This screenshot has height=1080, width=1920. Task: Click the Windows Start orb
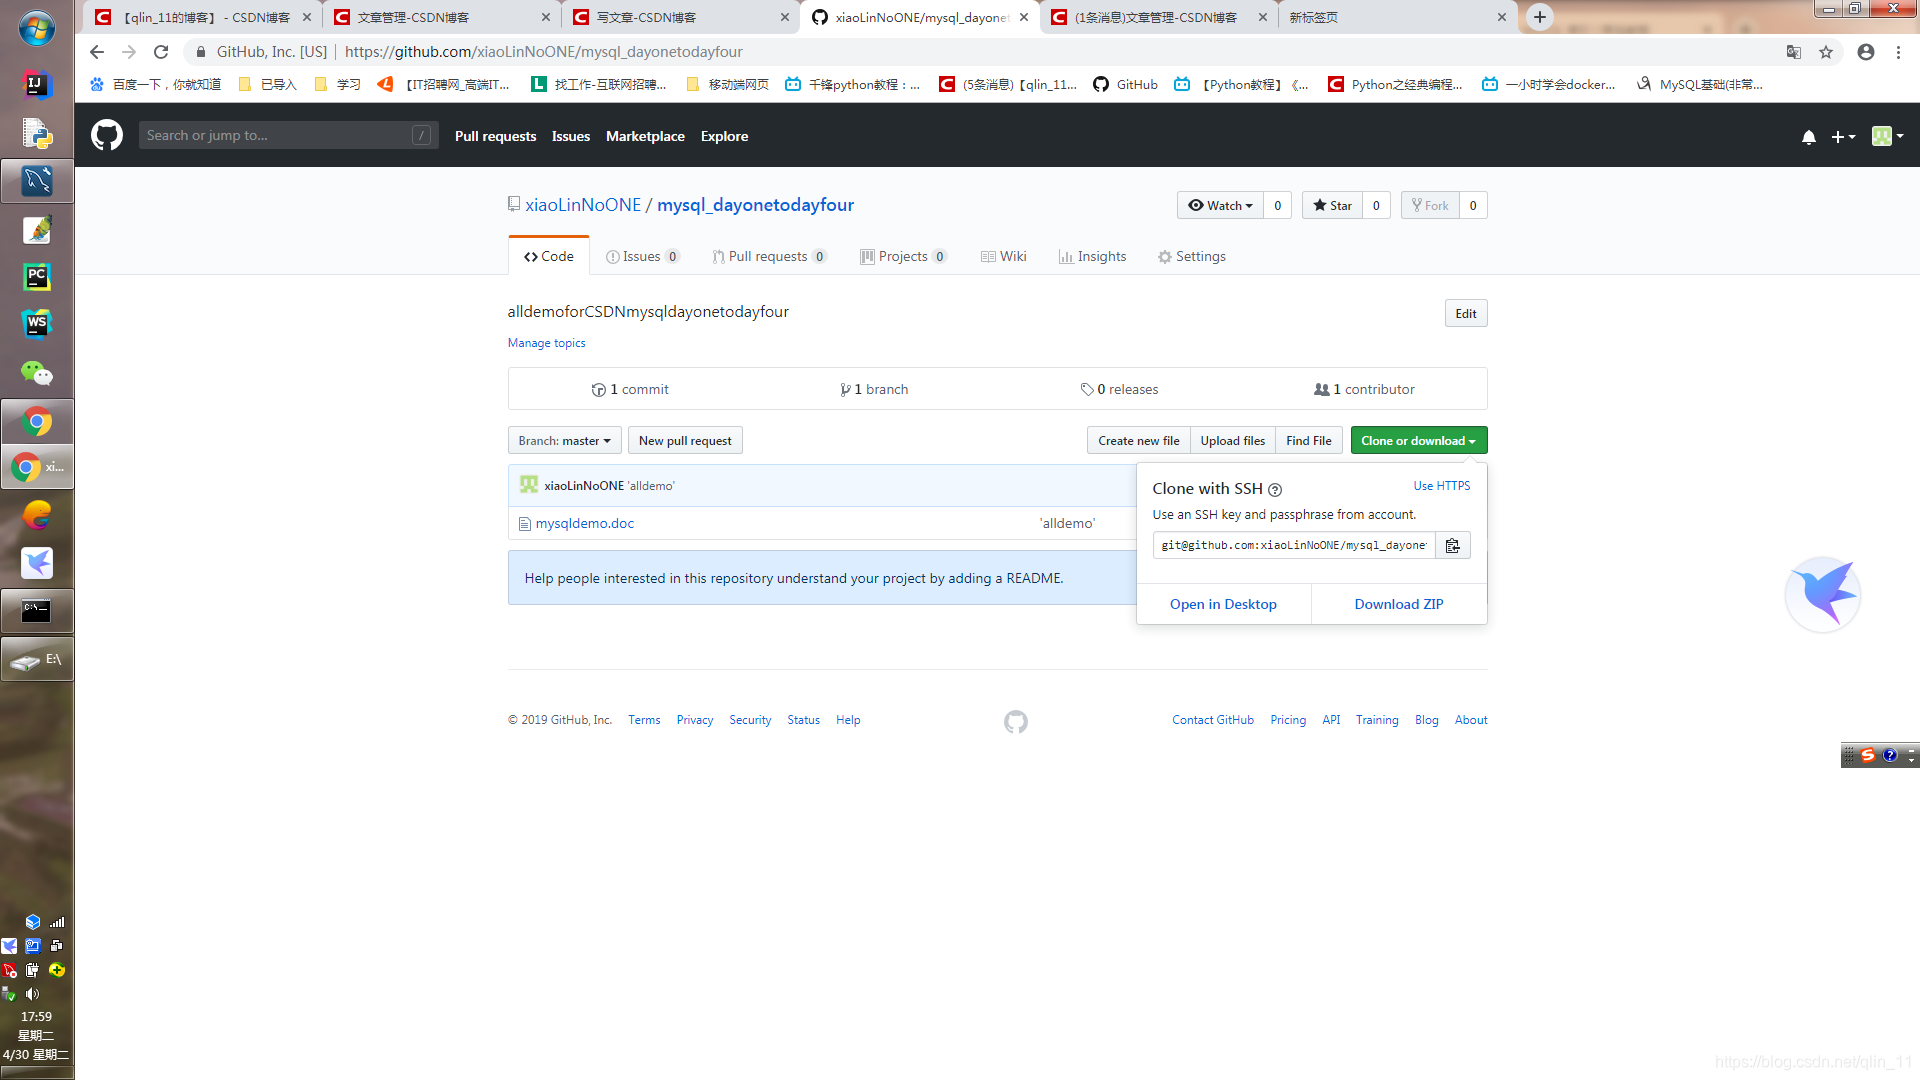click(x=37, y=28)
